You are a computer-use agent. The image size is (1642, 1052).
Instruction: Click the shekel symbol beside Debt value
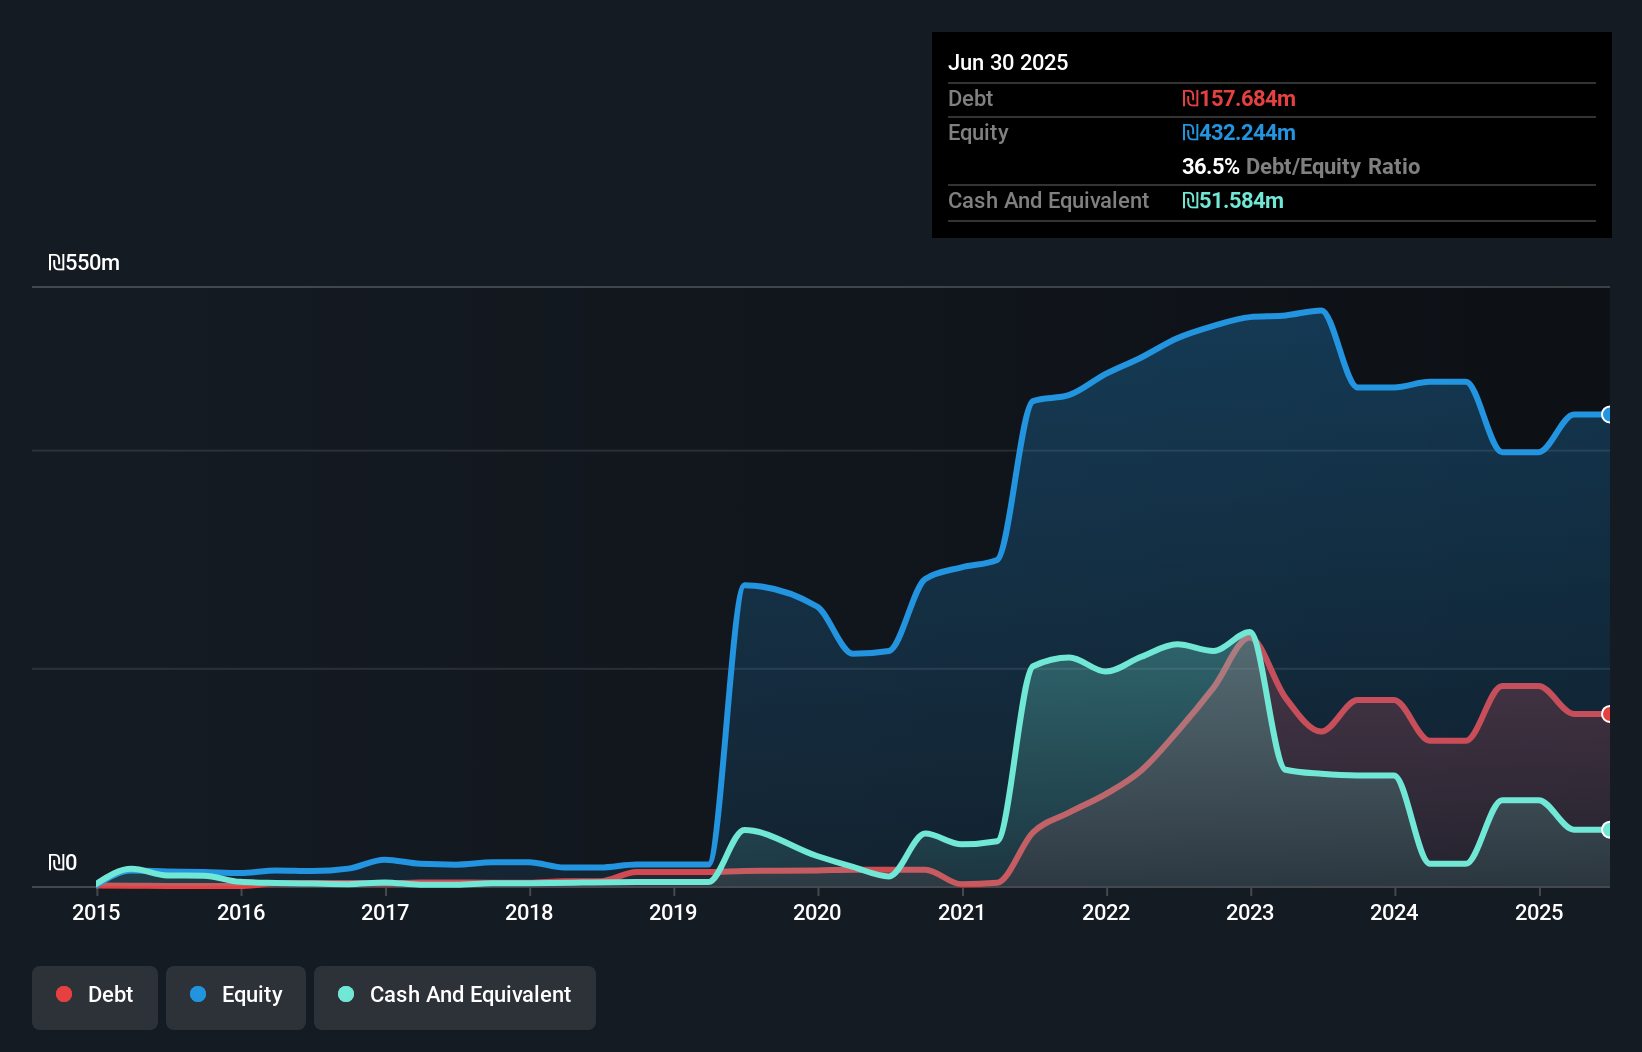click(x=1189, y=98)
